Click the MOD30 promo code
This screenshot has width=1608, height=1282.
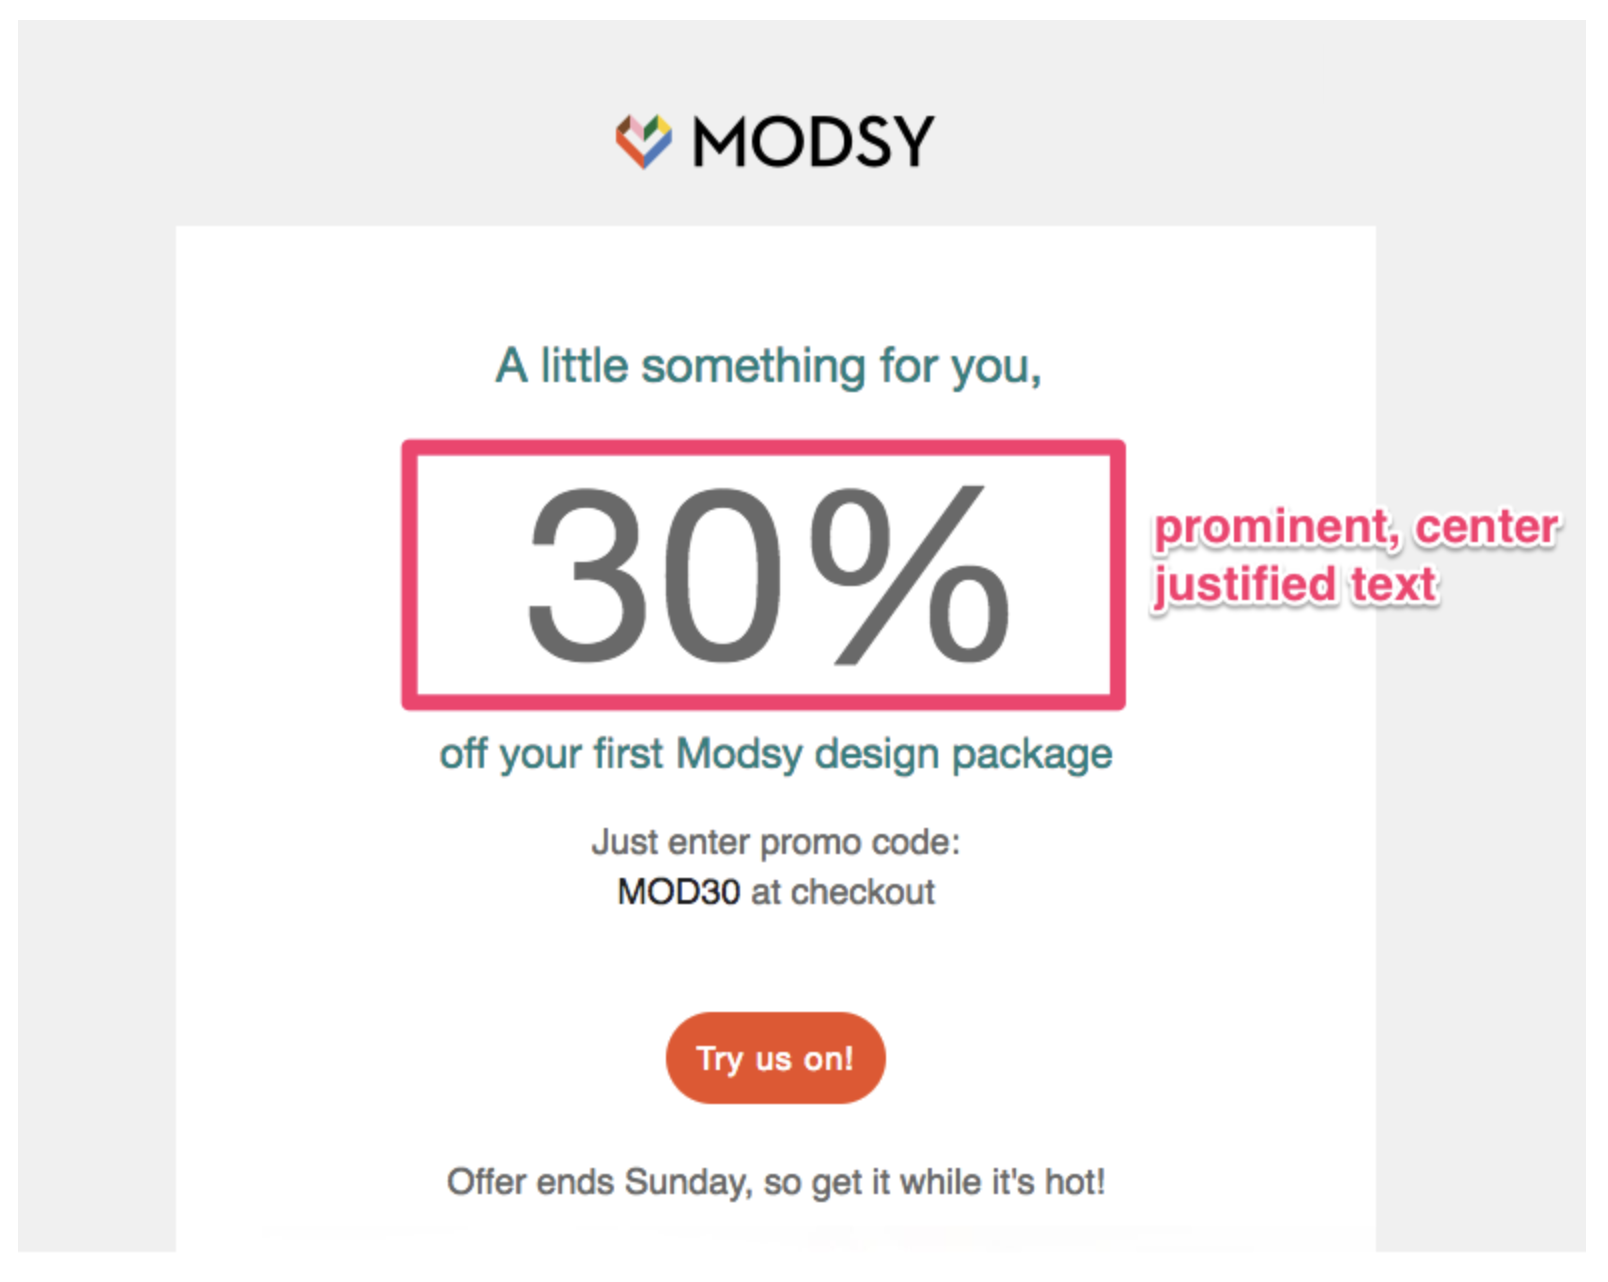pos(679,891)
